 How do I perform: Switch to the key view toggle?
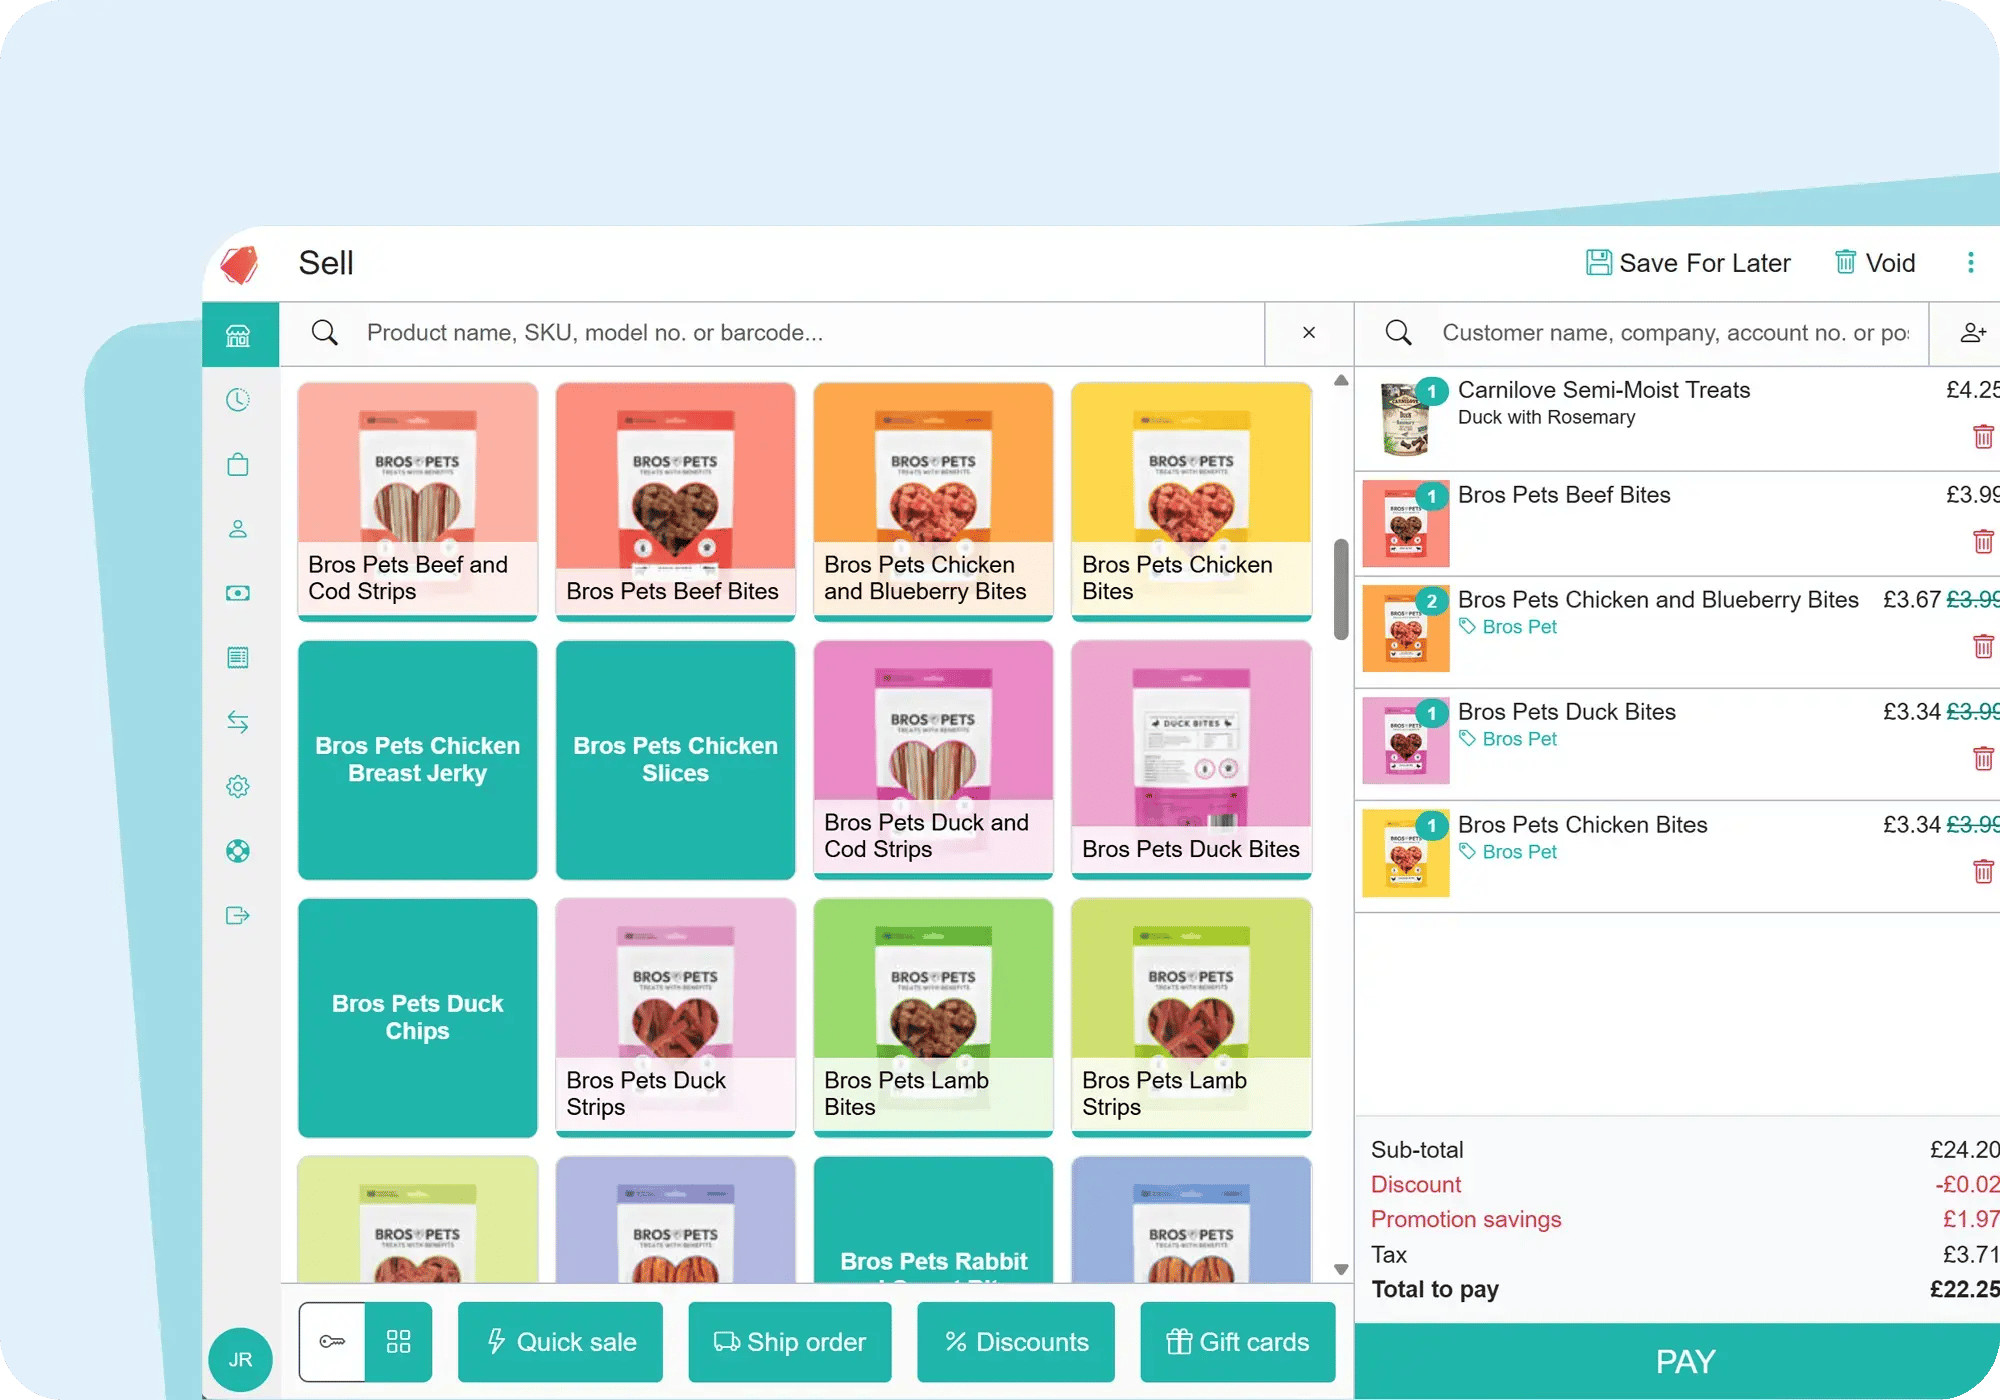pyautogui.click(x=333, y=1342)
